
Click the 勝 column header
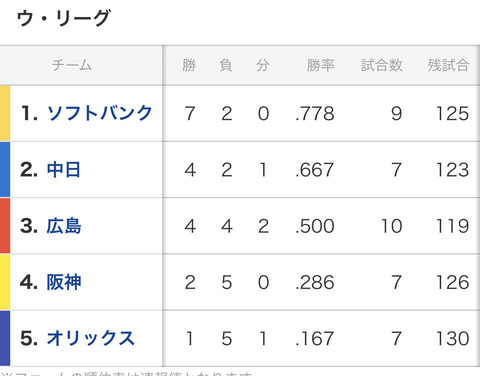189,65
